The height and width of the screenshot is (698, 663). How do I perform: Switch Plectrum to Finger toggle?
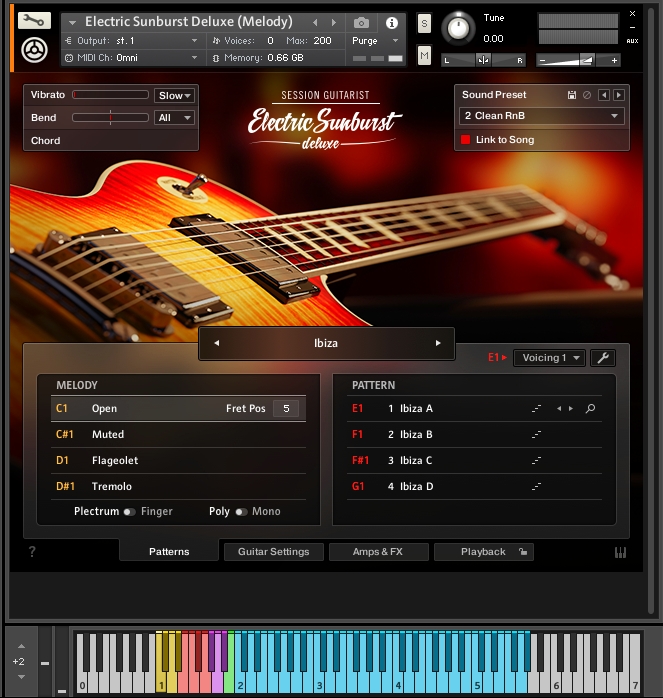[129, 512]
